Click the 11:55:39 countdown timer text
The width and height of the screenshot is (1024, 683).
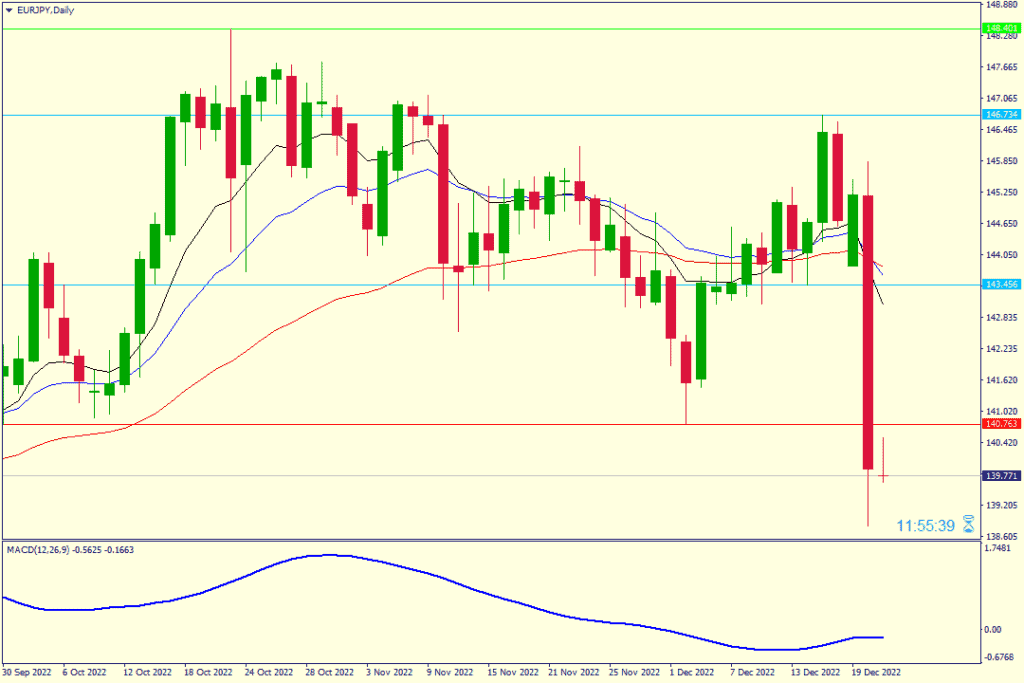pos(926,525)
